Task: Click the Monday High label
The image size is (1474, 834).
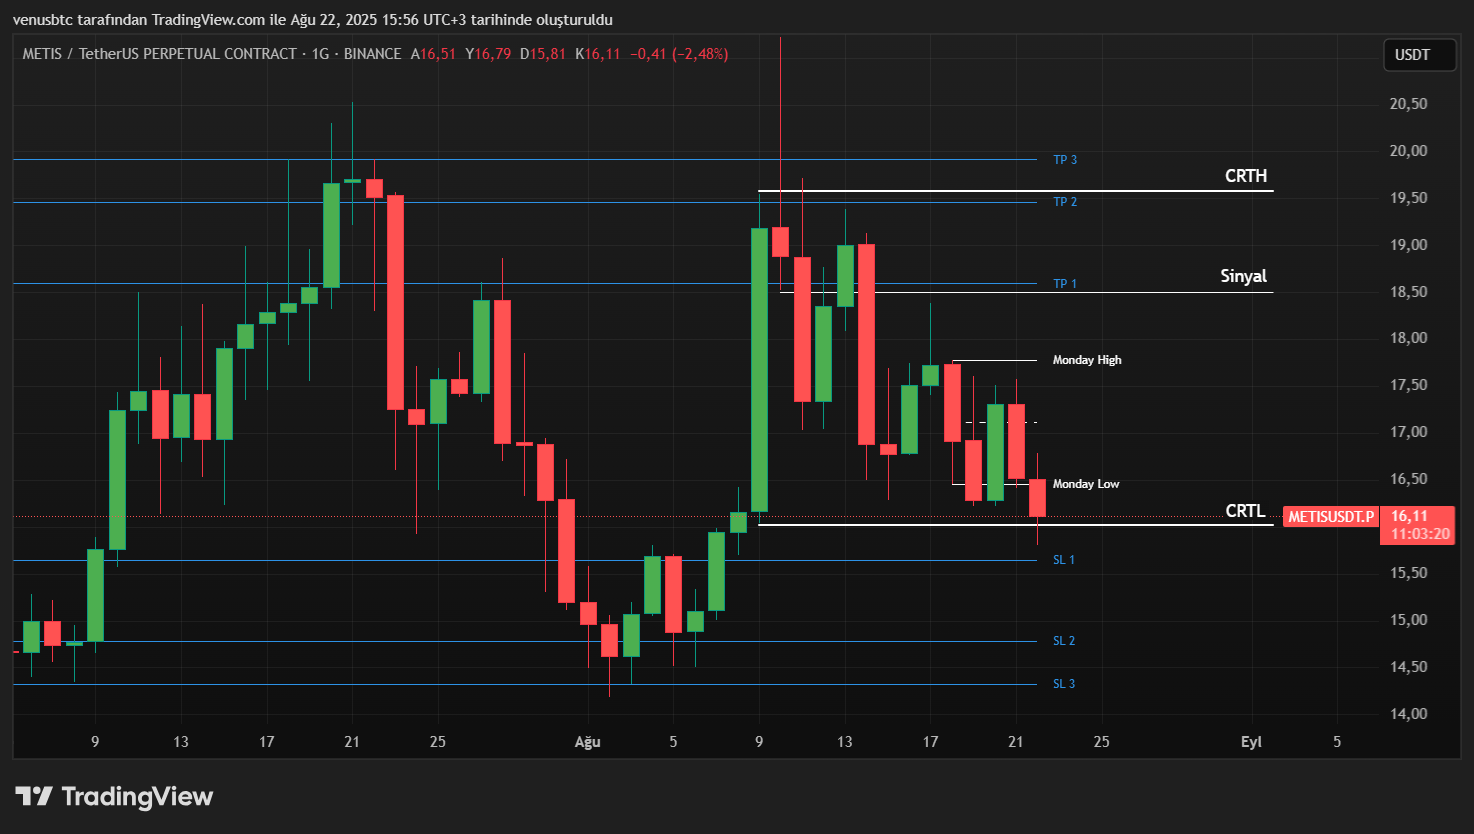Action: click(x=1087, y=359)
